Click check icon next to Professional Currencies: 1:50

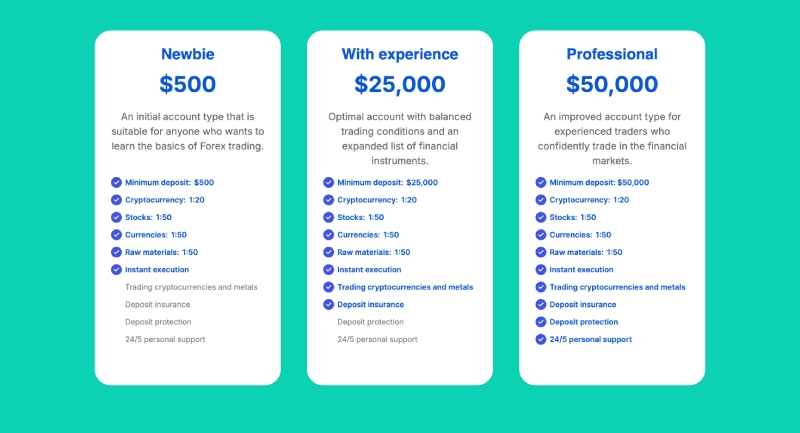(x=540, y=235)
